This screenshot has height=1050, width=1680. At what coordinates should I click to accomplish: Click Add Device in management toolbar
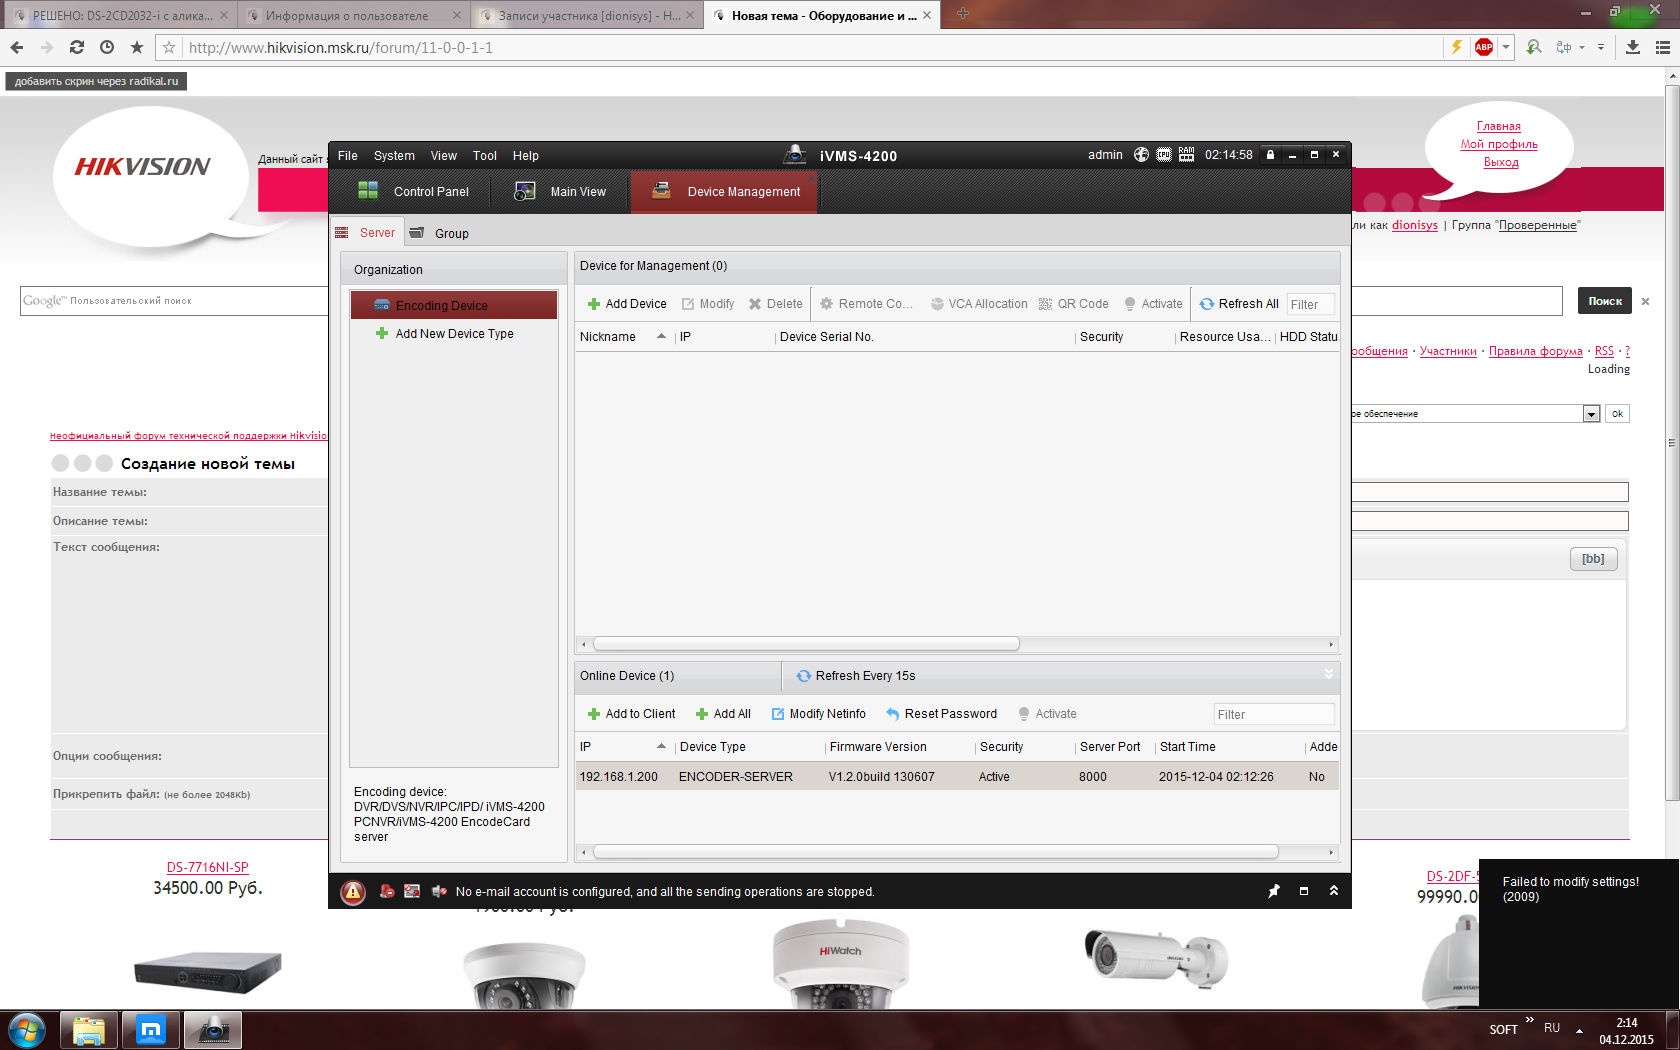pos(627,304)
